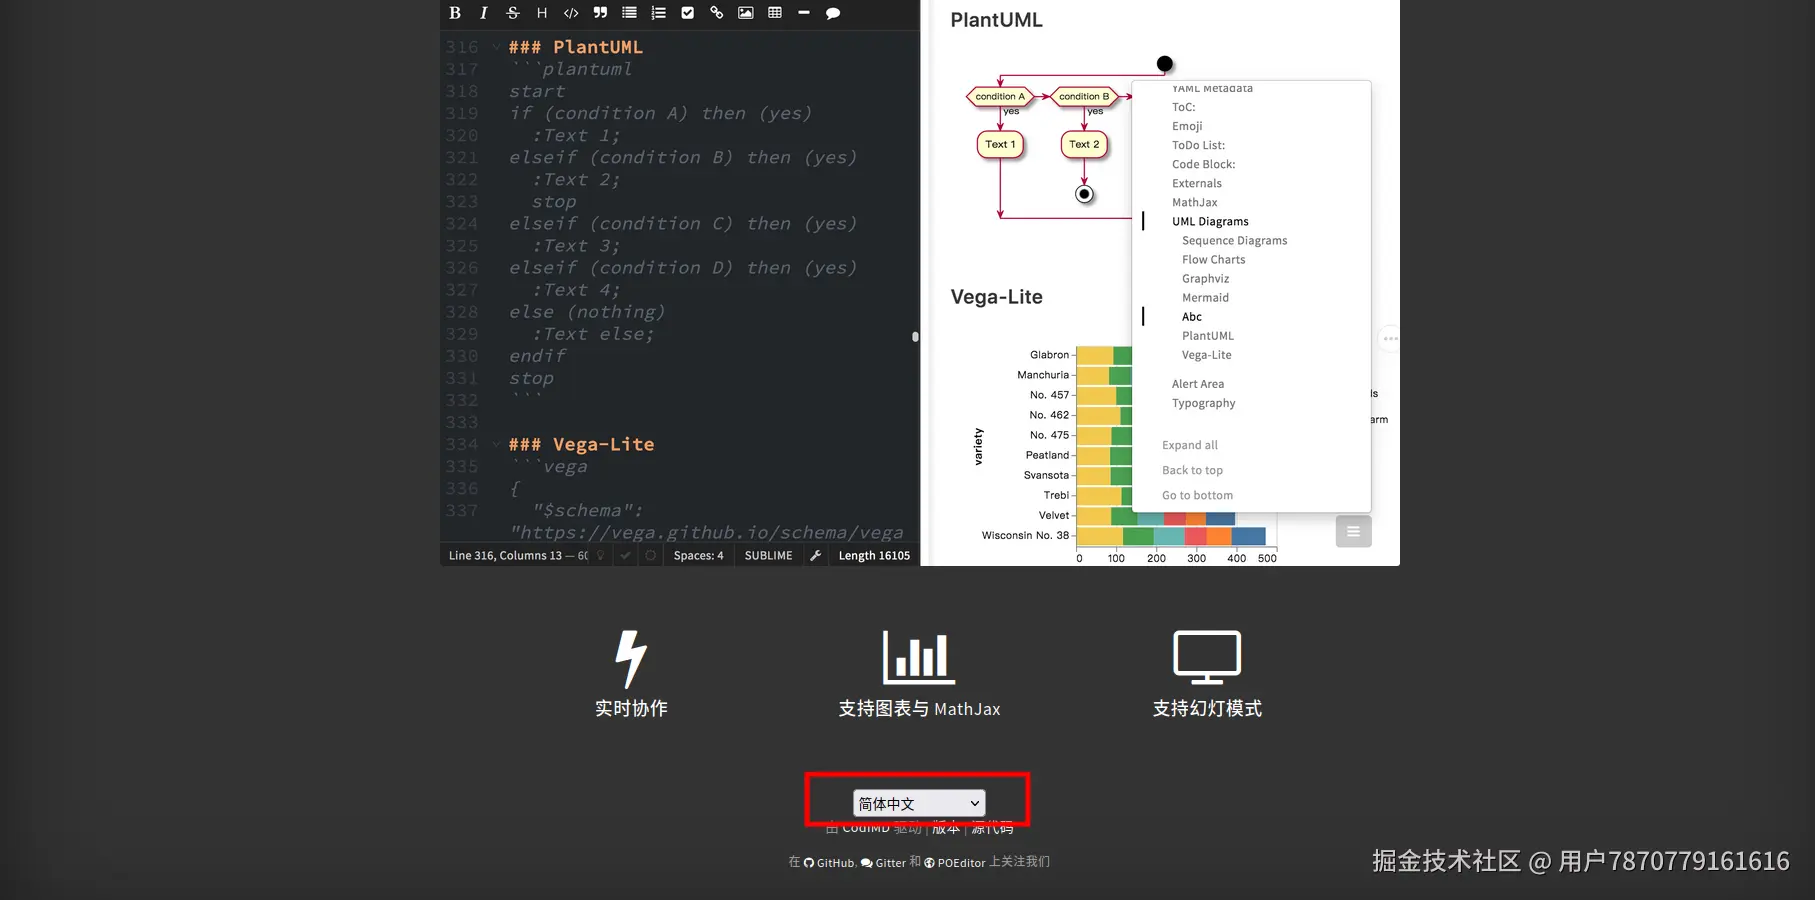Jump to MathJax in contents list
Image resolution: width=1815 pixels, height=900 pixels.
1195,202
